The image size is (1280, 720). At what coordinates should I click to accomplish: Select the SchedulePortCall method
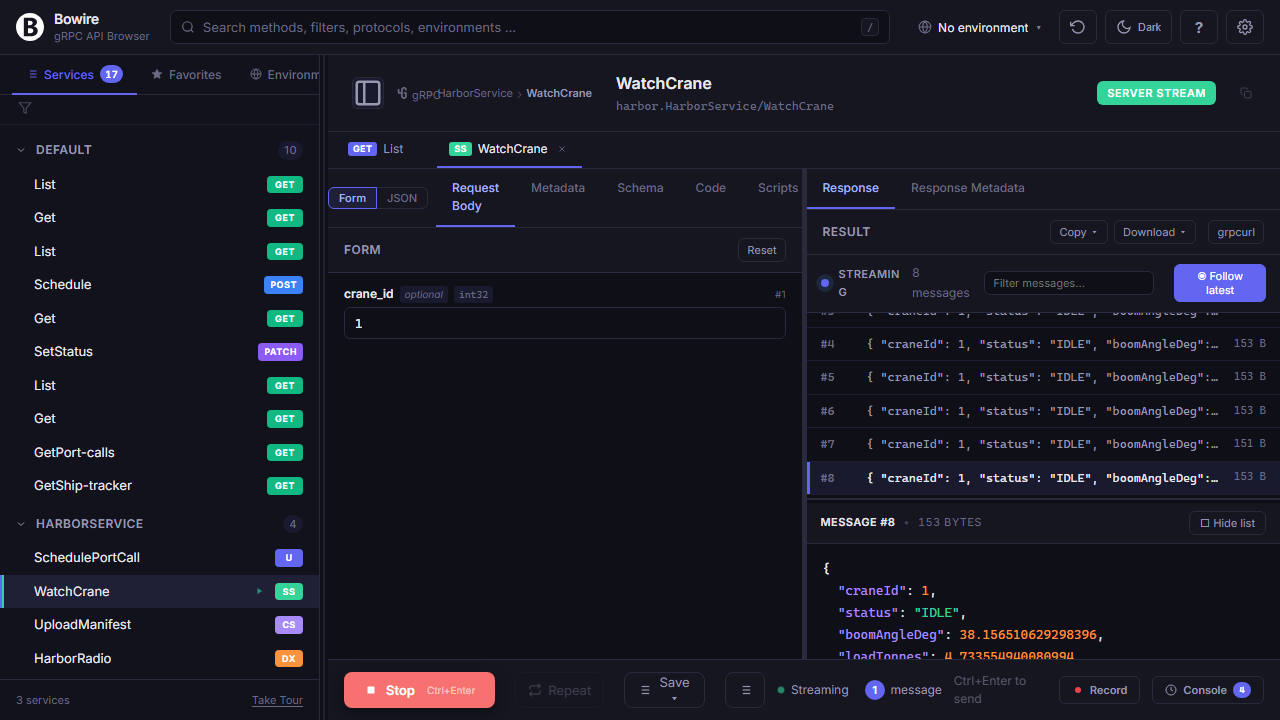point(160,557)
